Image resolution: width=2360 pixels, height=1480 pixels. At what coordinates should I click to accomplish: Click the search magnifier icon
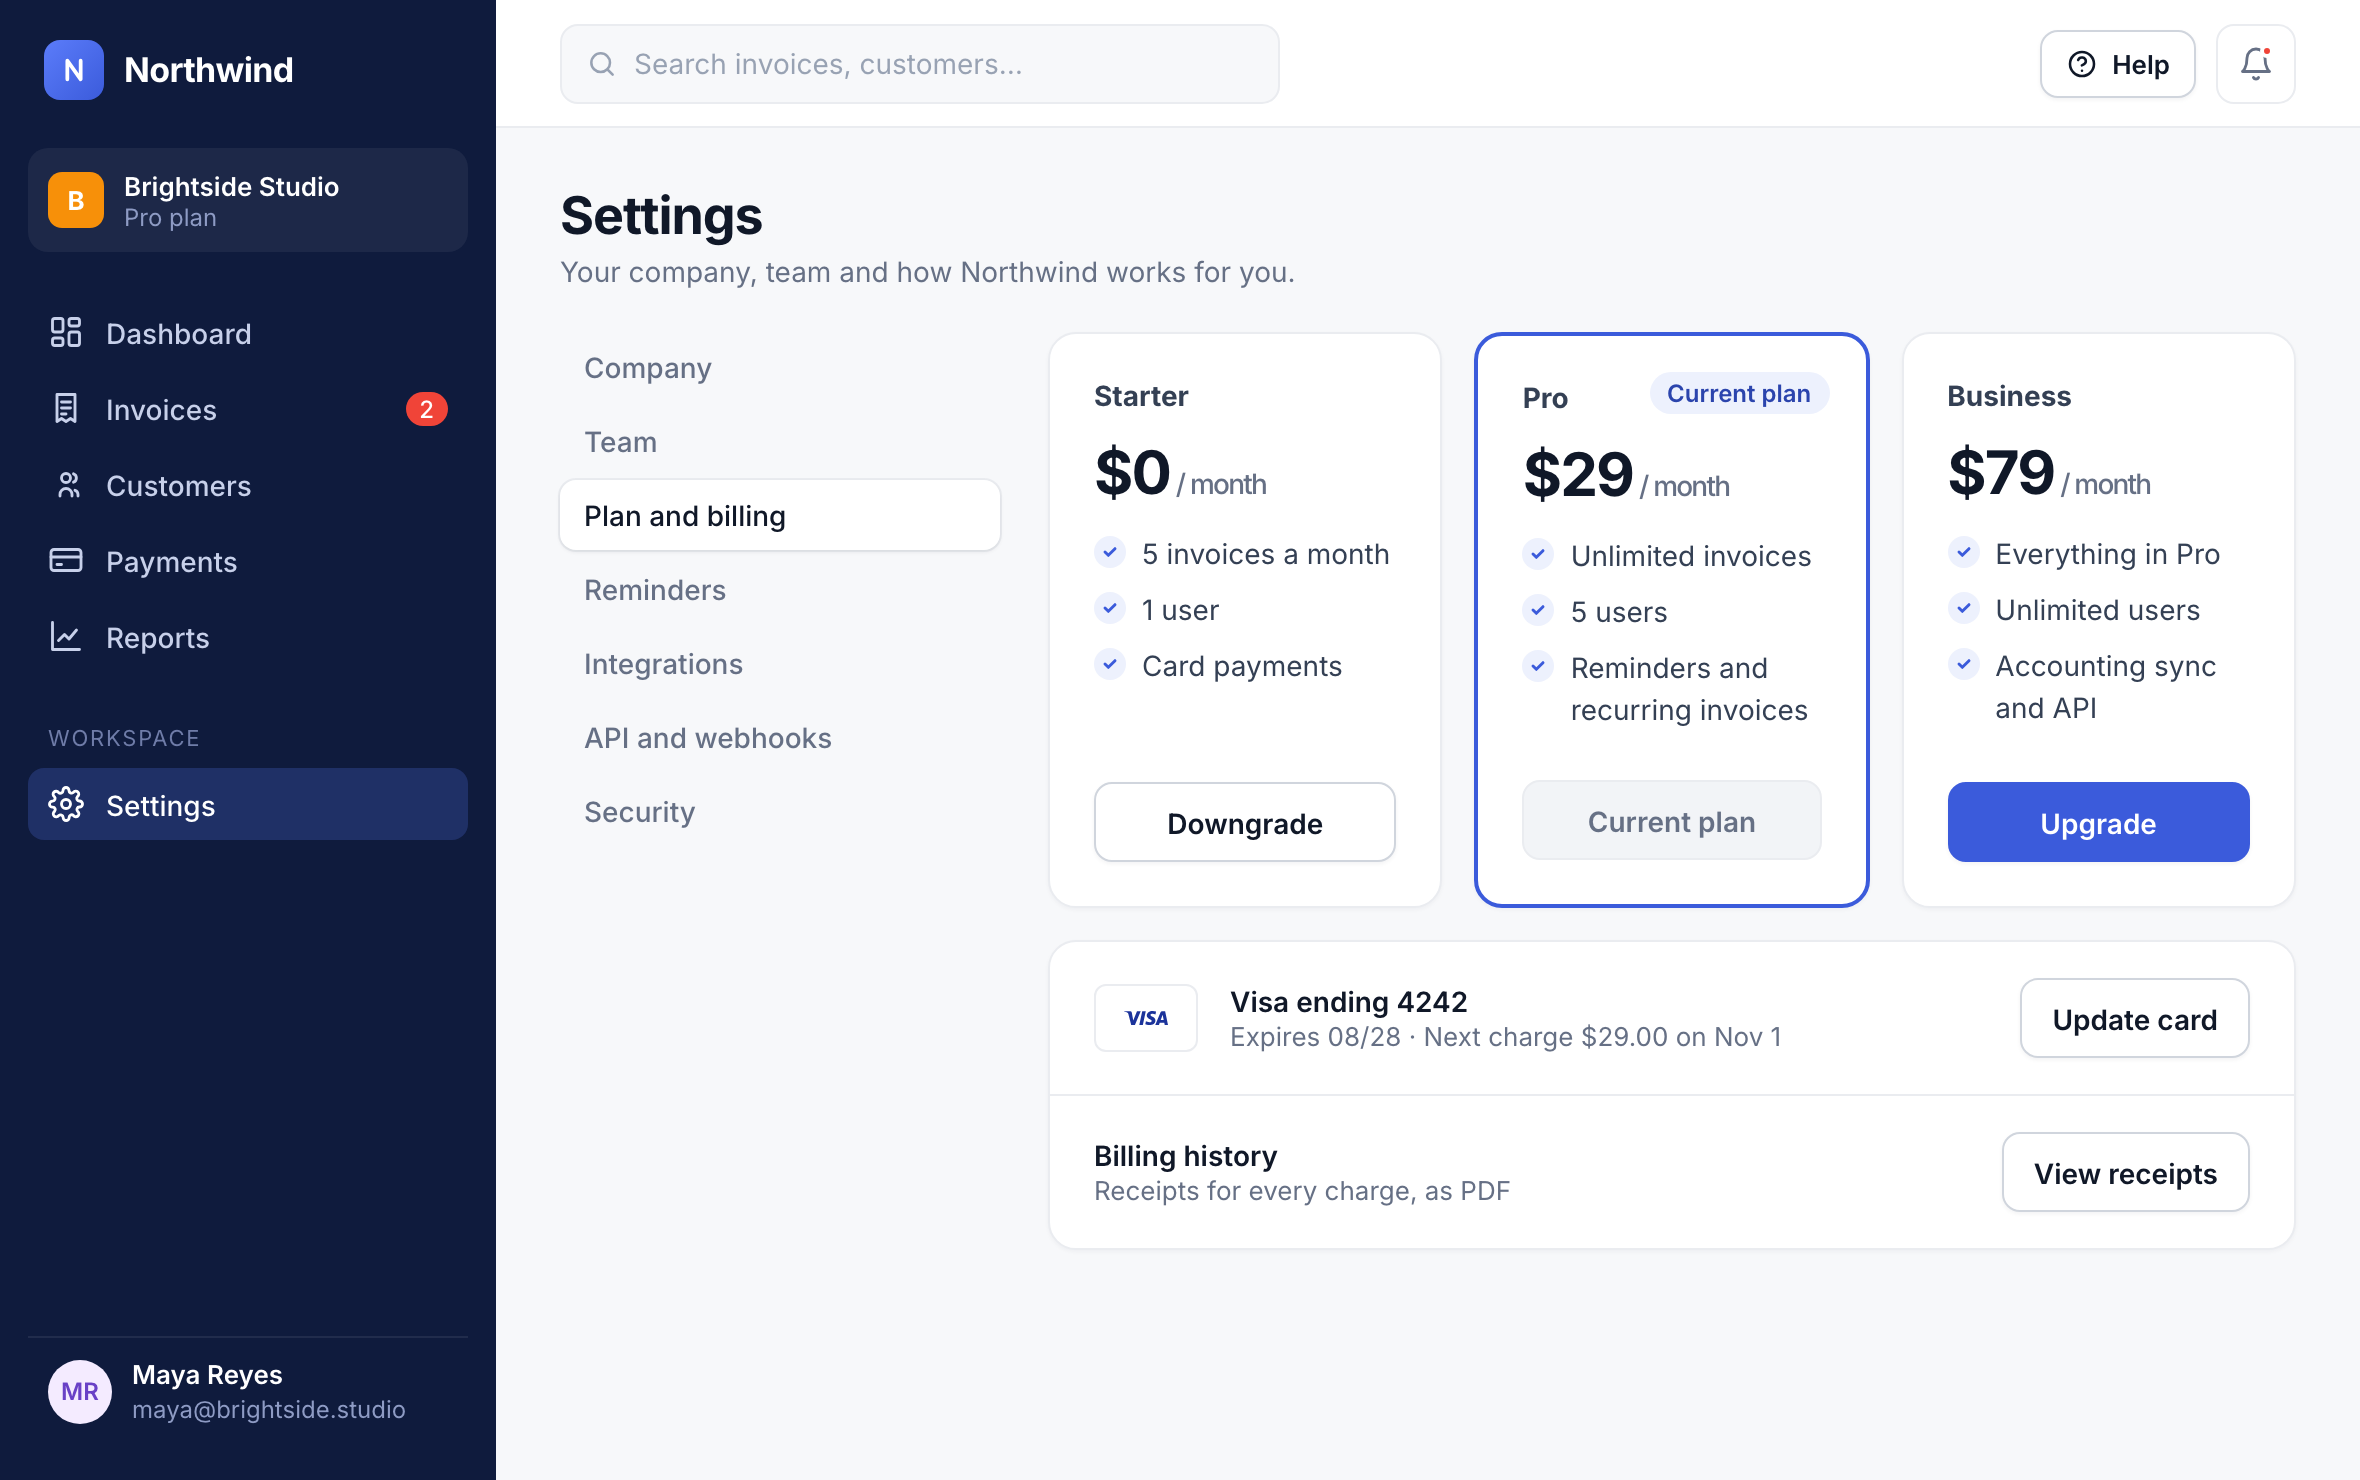[602, 64]
